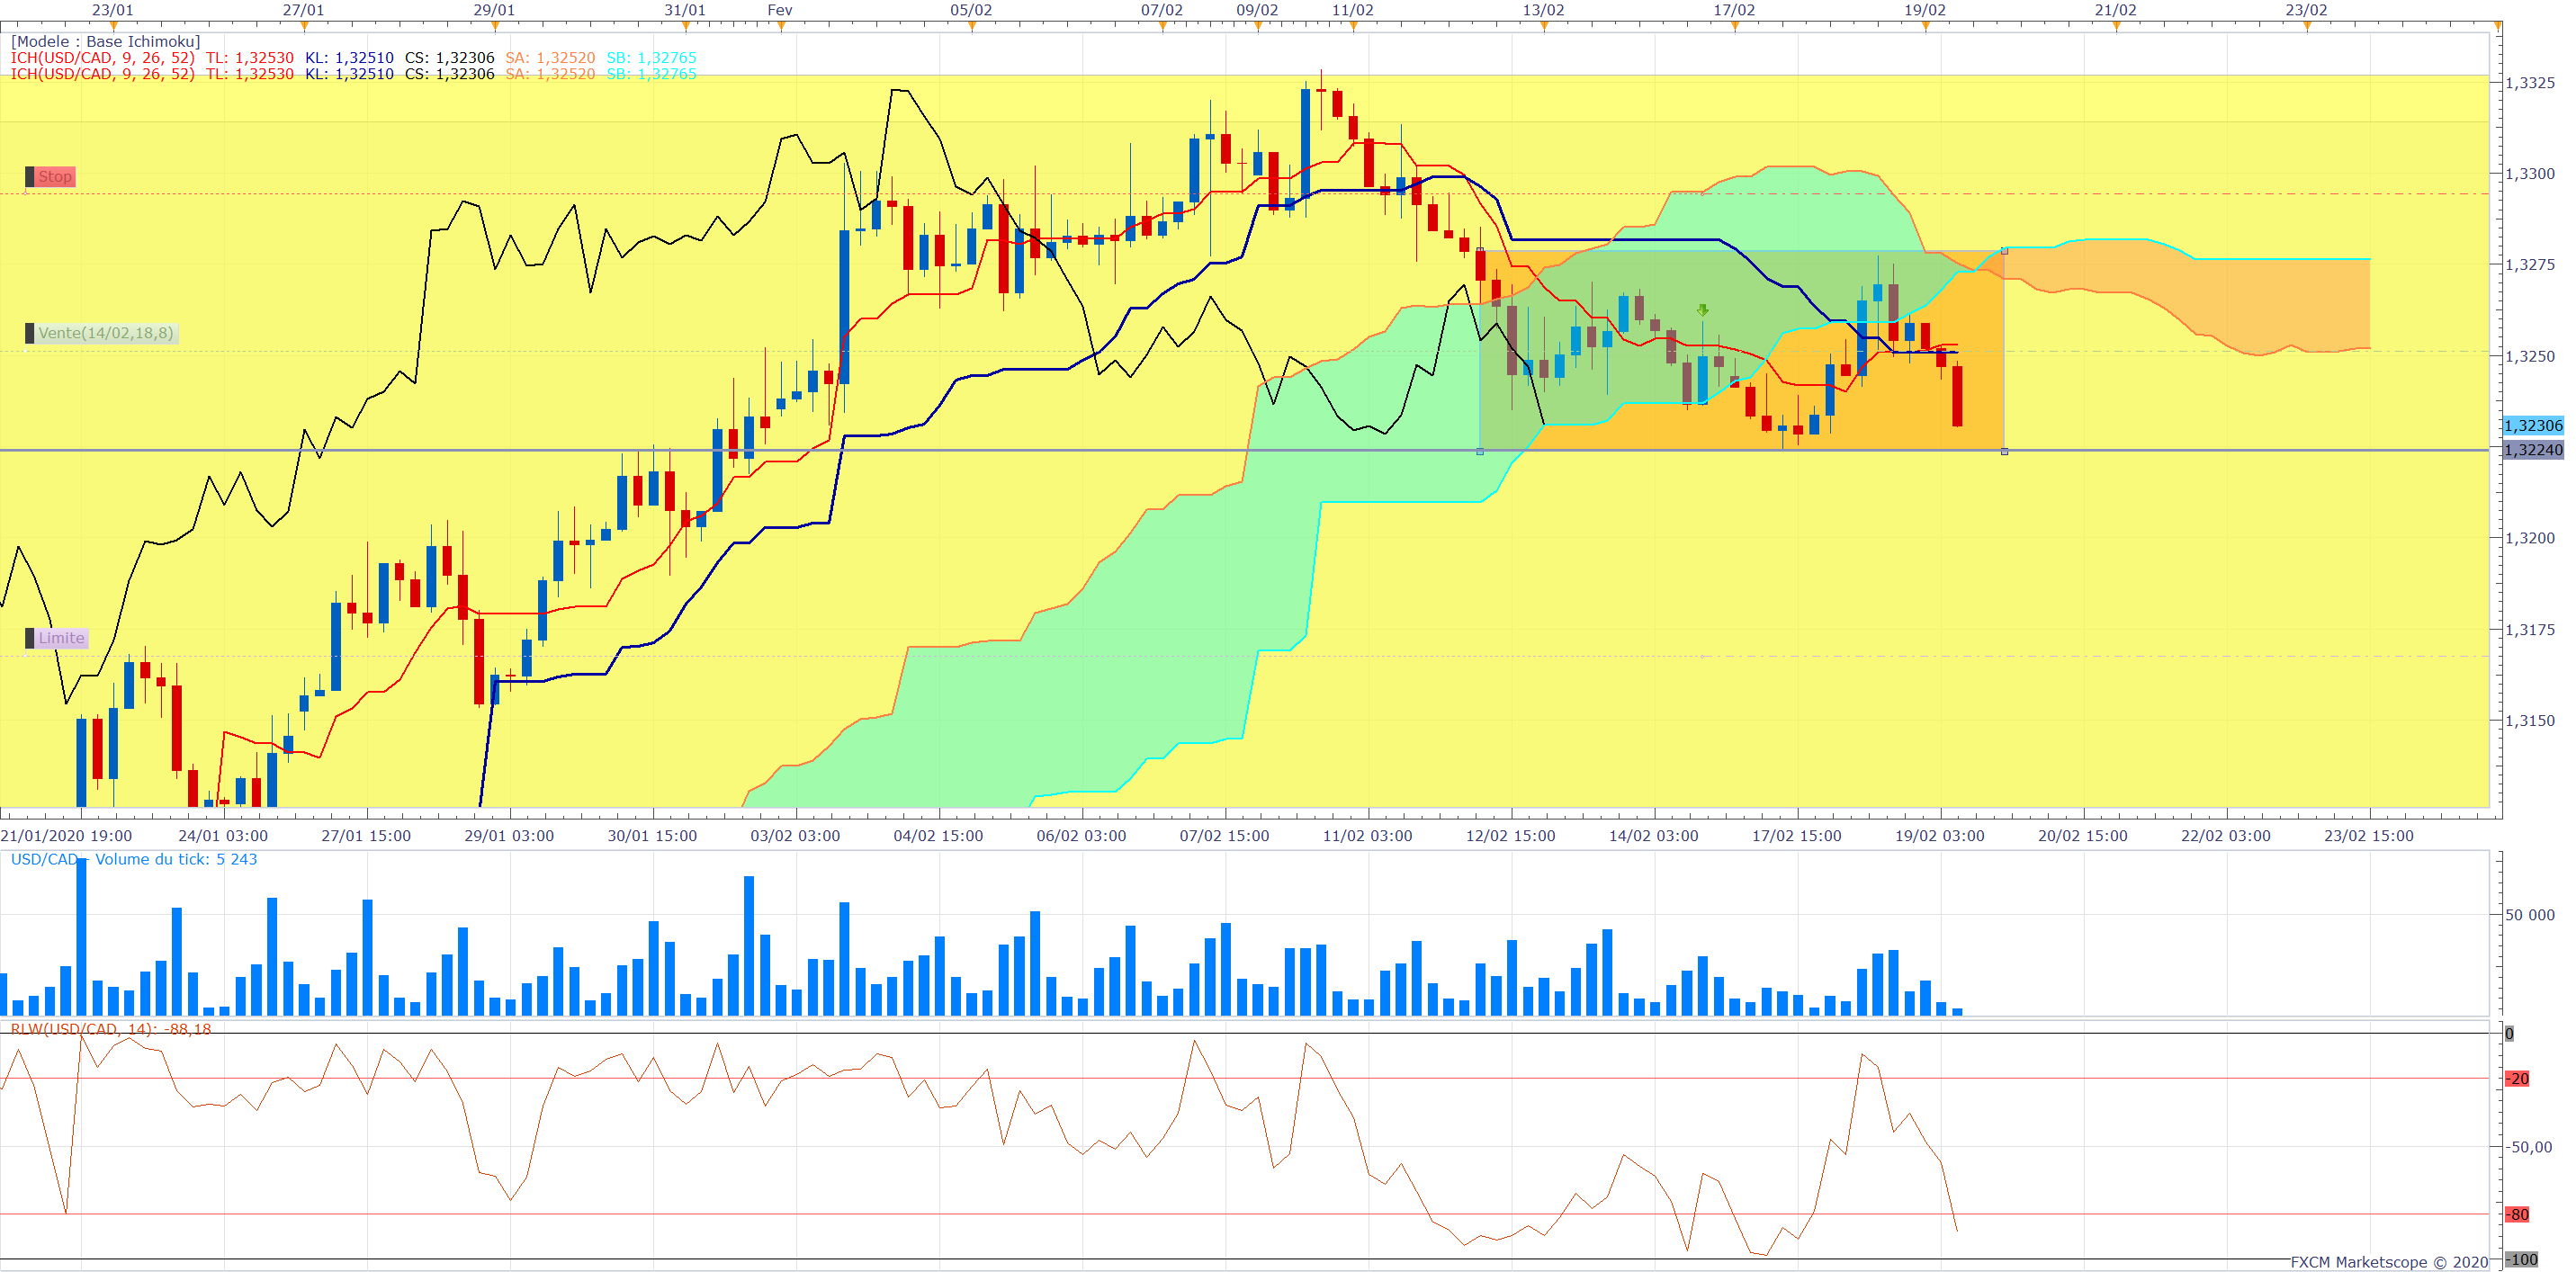2576x1272 pixels.
Task: Click the red -80 oversold level tag
Action: tap(2517, 1215)
